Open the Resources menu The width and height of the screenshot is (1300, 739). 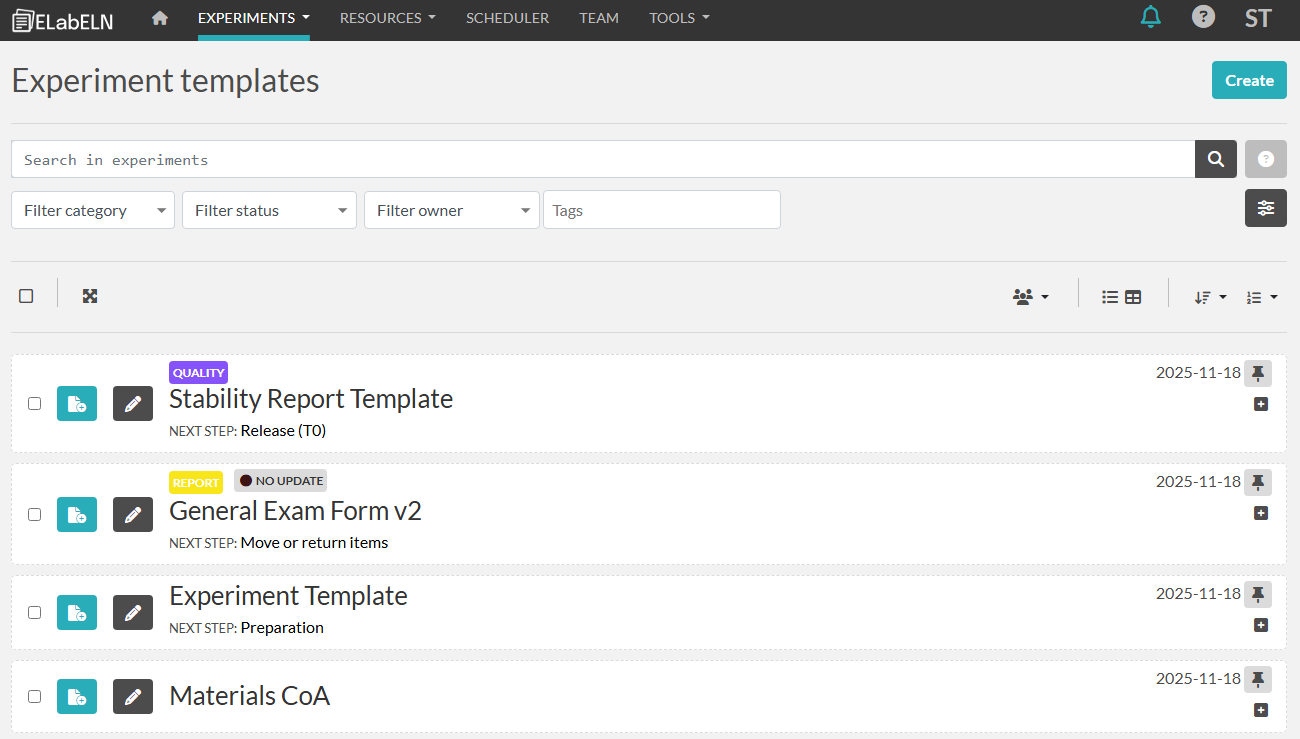[387, 18]
